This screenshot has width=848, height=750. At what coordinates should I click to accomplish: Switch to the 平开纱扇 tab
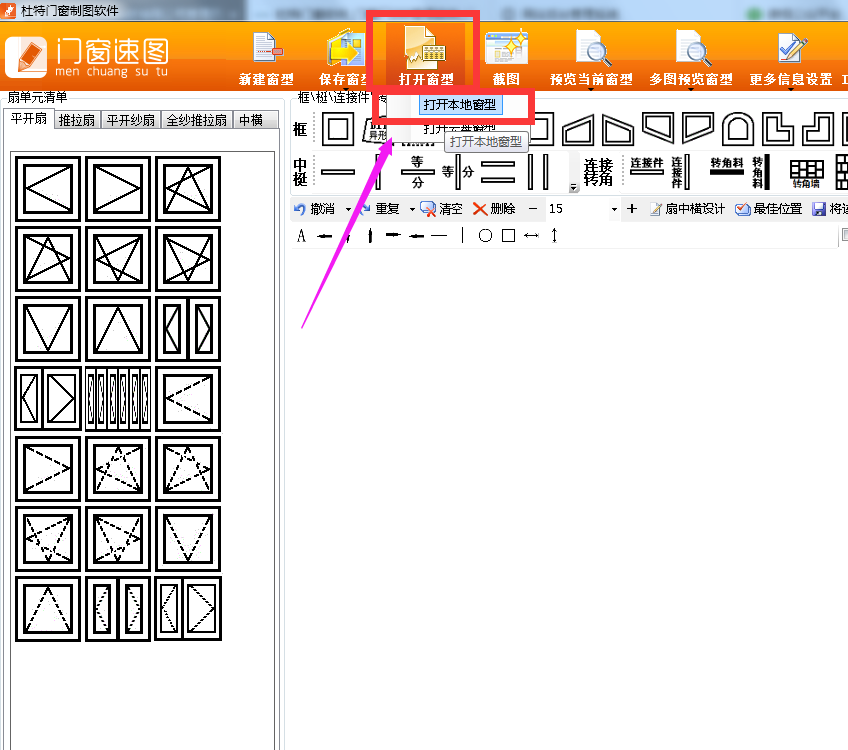coord(130,120)
